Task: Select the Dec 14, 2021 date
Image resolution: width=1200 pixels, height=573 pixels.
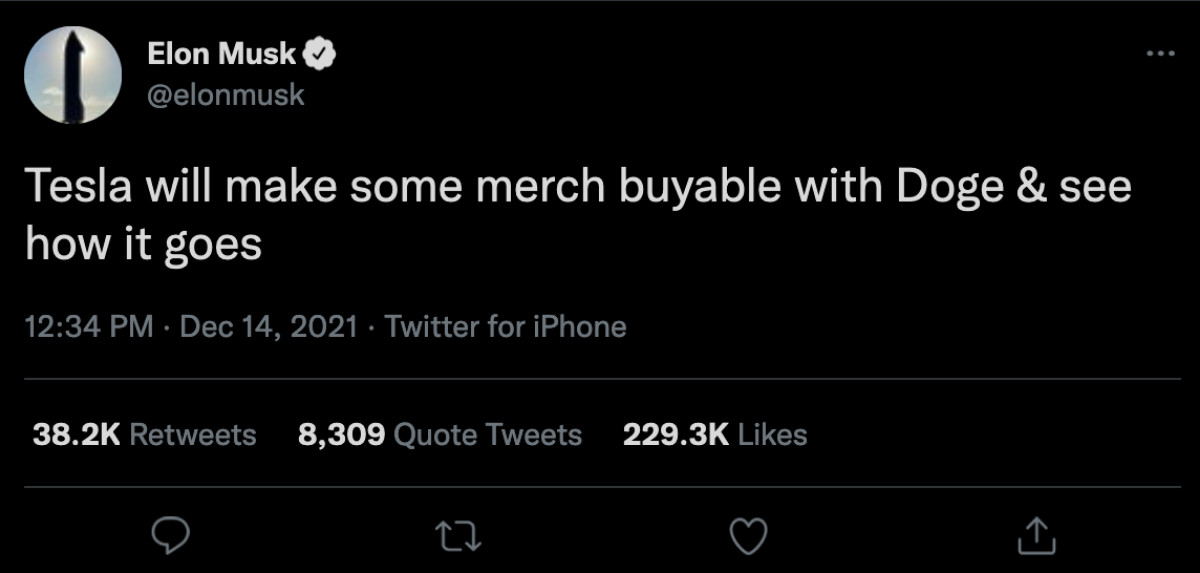Action: [268, 326]
